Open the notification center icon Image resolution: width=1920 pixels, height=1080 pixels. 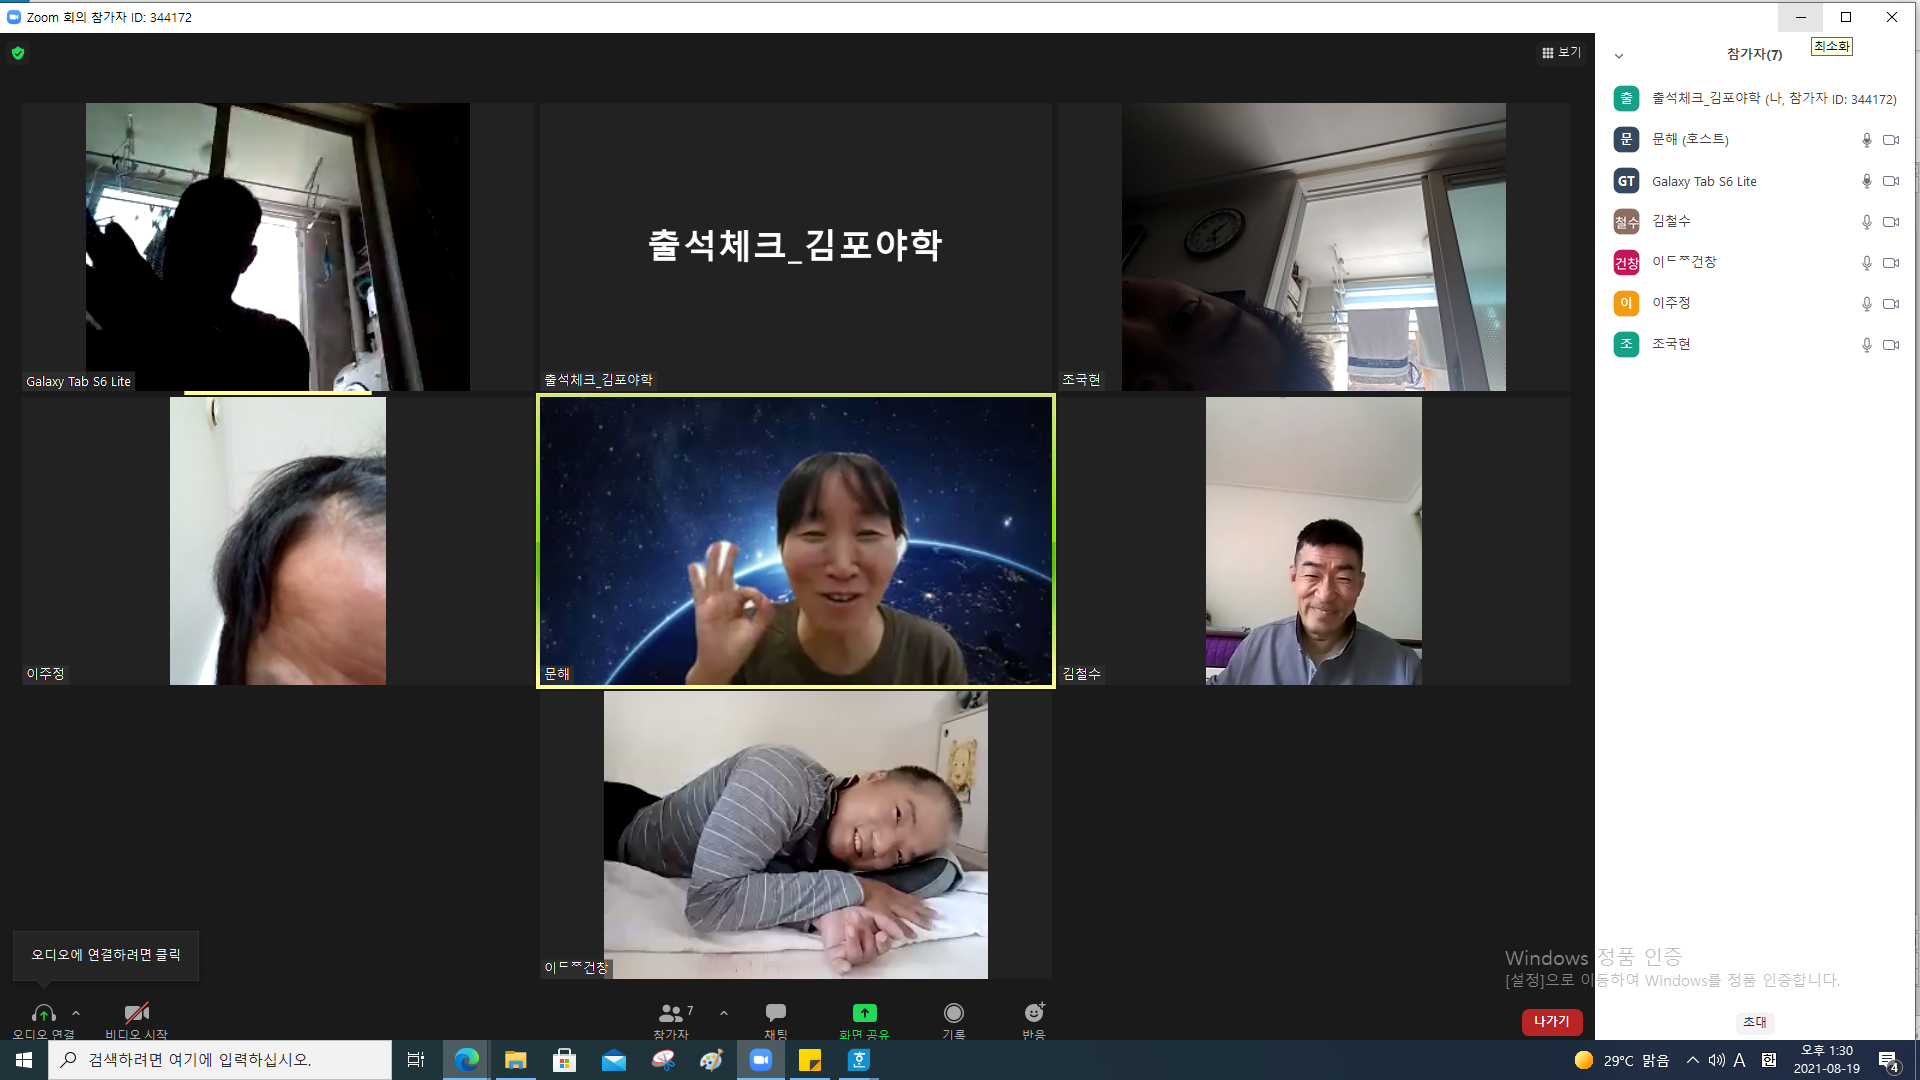1888,1061
